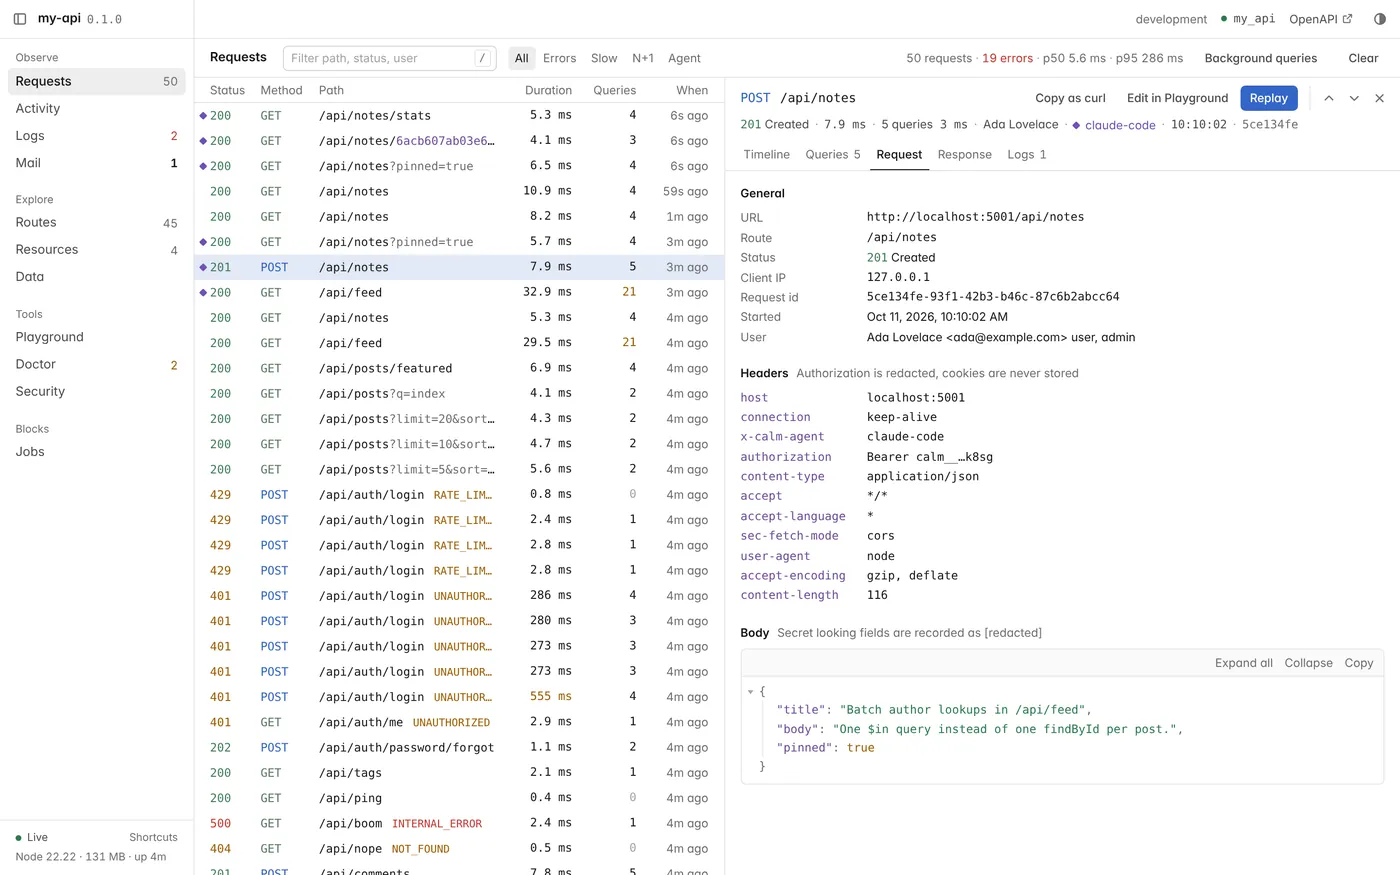
Task: Focus the filter path, status, user field
Action: [x=389, y=58]
